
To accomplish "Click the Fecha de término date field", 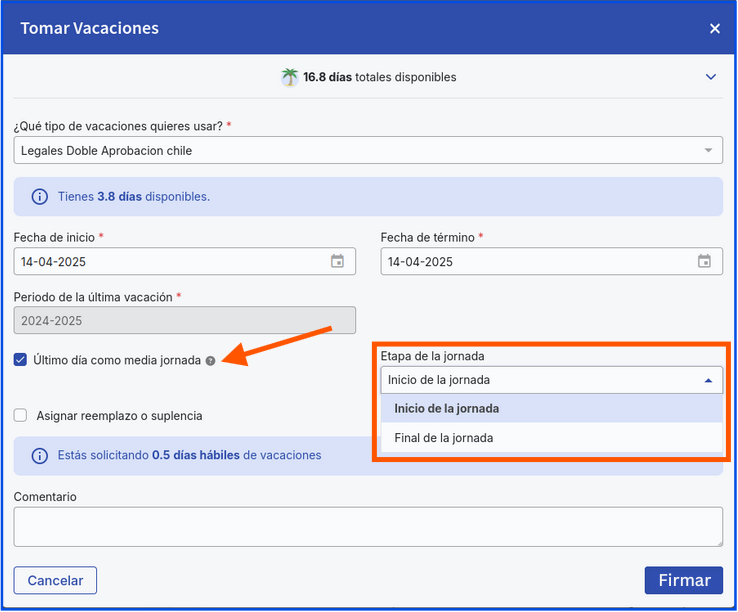I will pos(537,262).
